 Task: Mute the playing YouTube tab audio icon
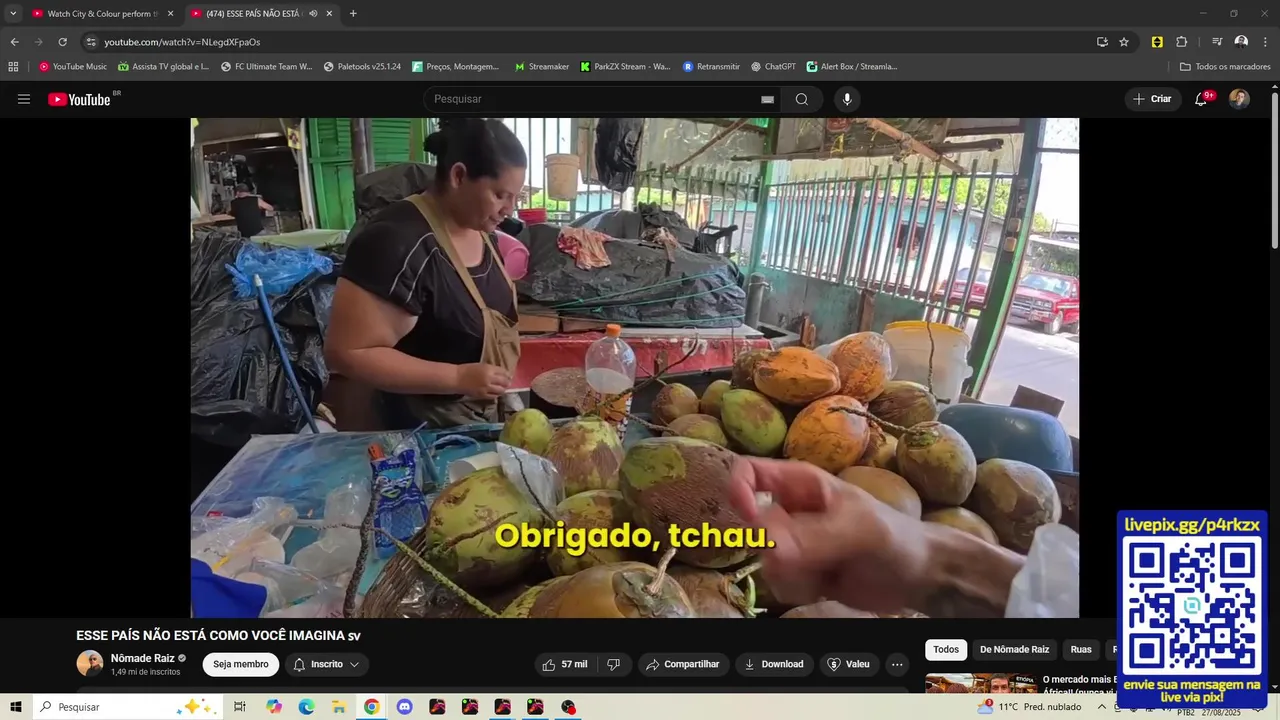[x=313, y=14]
